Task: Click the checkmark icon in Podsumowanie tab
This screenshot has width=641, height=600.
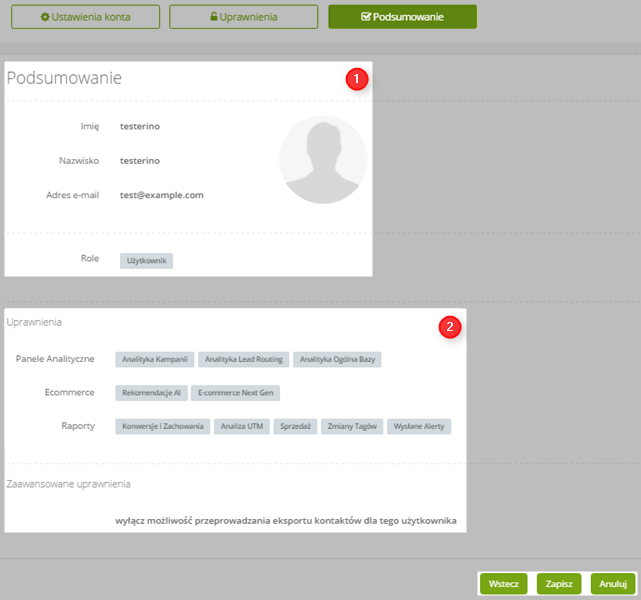Action: coord(366,17)
